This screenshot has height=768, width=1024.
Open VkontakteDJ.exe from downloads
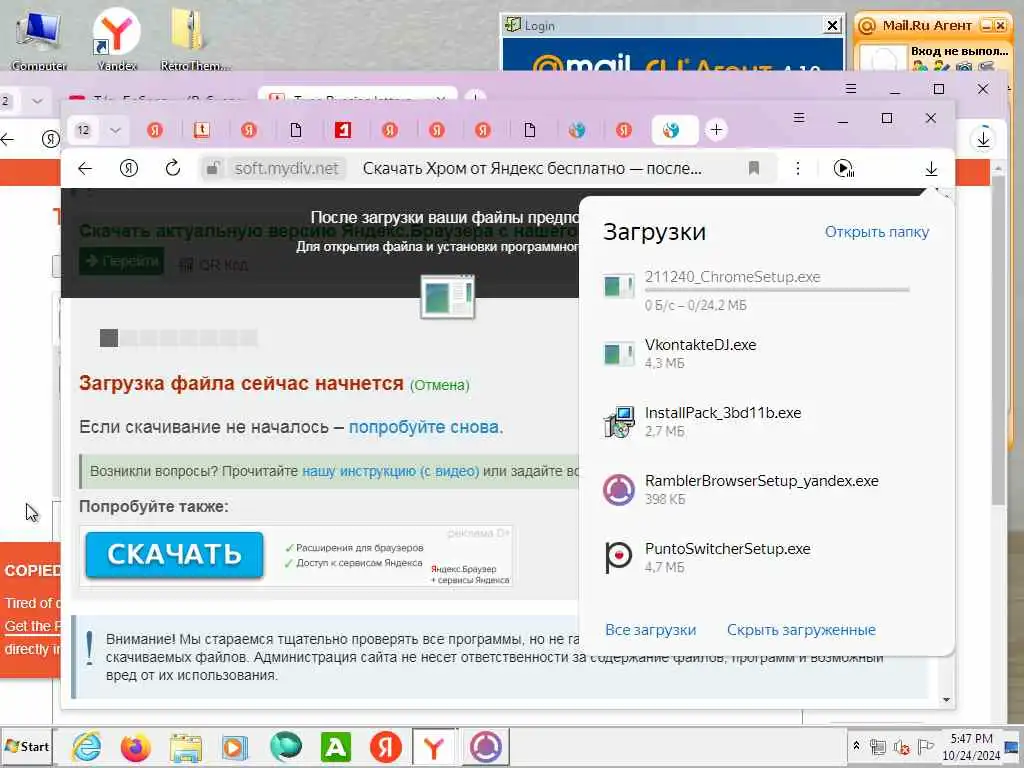(x=765, y=353)
